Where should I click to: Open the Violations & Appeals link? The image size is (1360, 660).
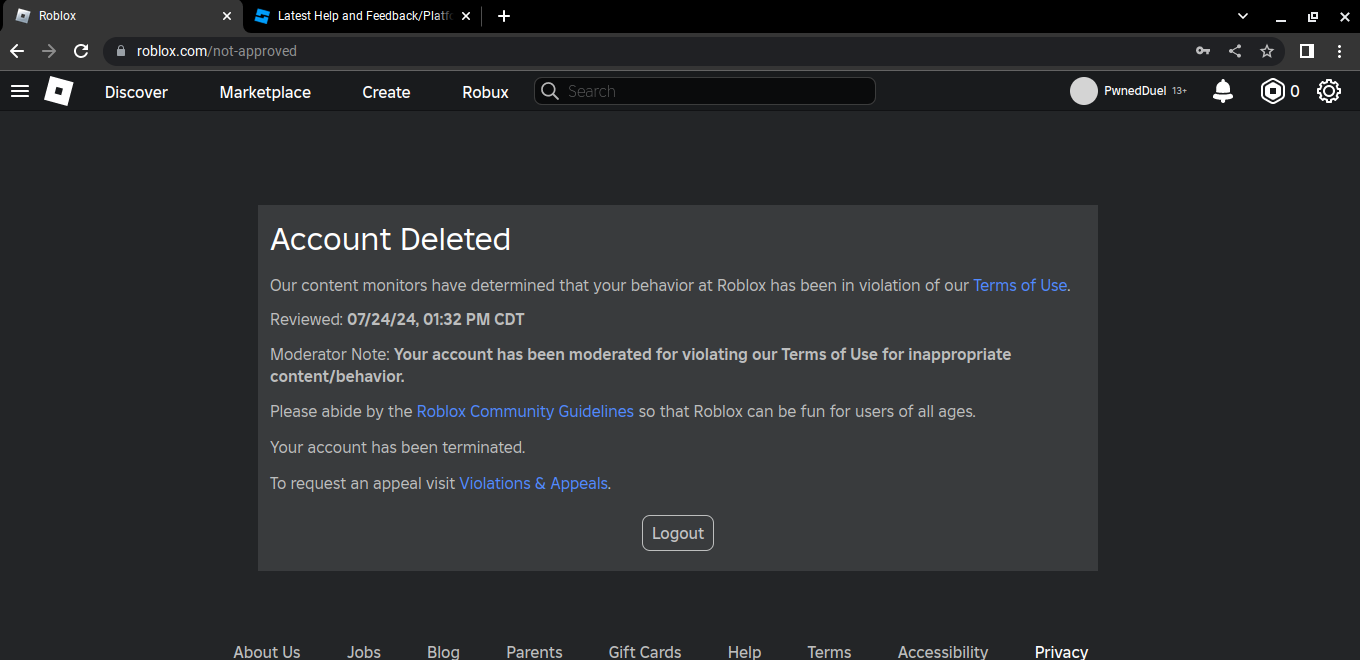pos(533,483)
